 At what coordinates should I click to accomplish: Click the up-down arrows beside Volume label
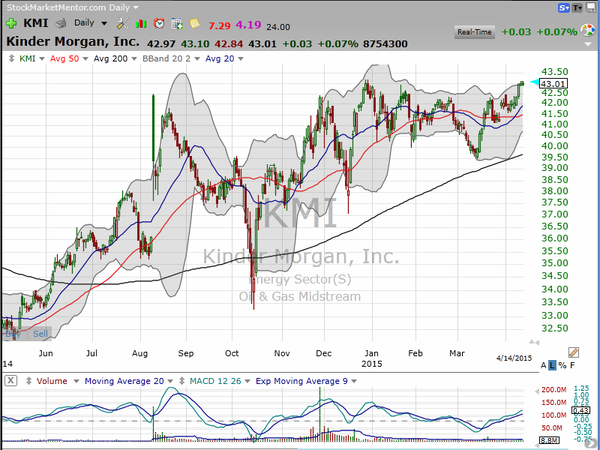[x=29, y=381]
